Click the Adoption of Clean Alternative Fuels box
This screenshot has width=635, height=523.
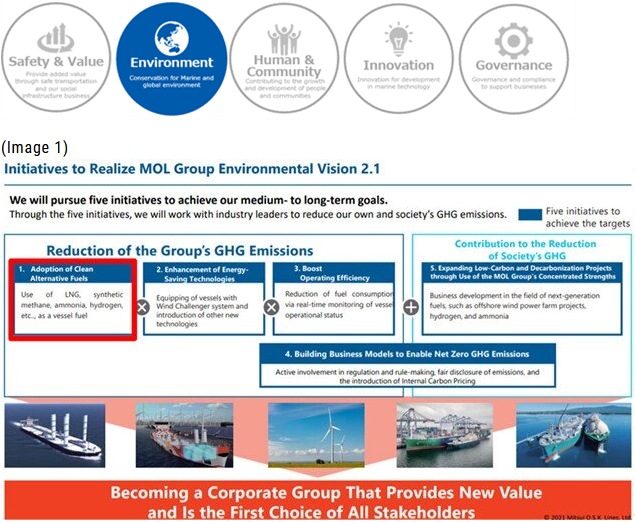click(x=74, y=300)
